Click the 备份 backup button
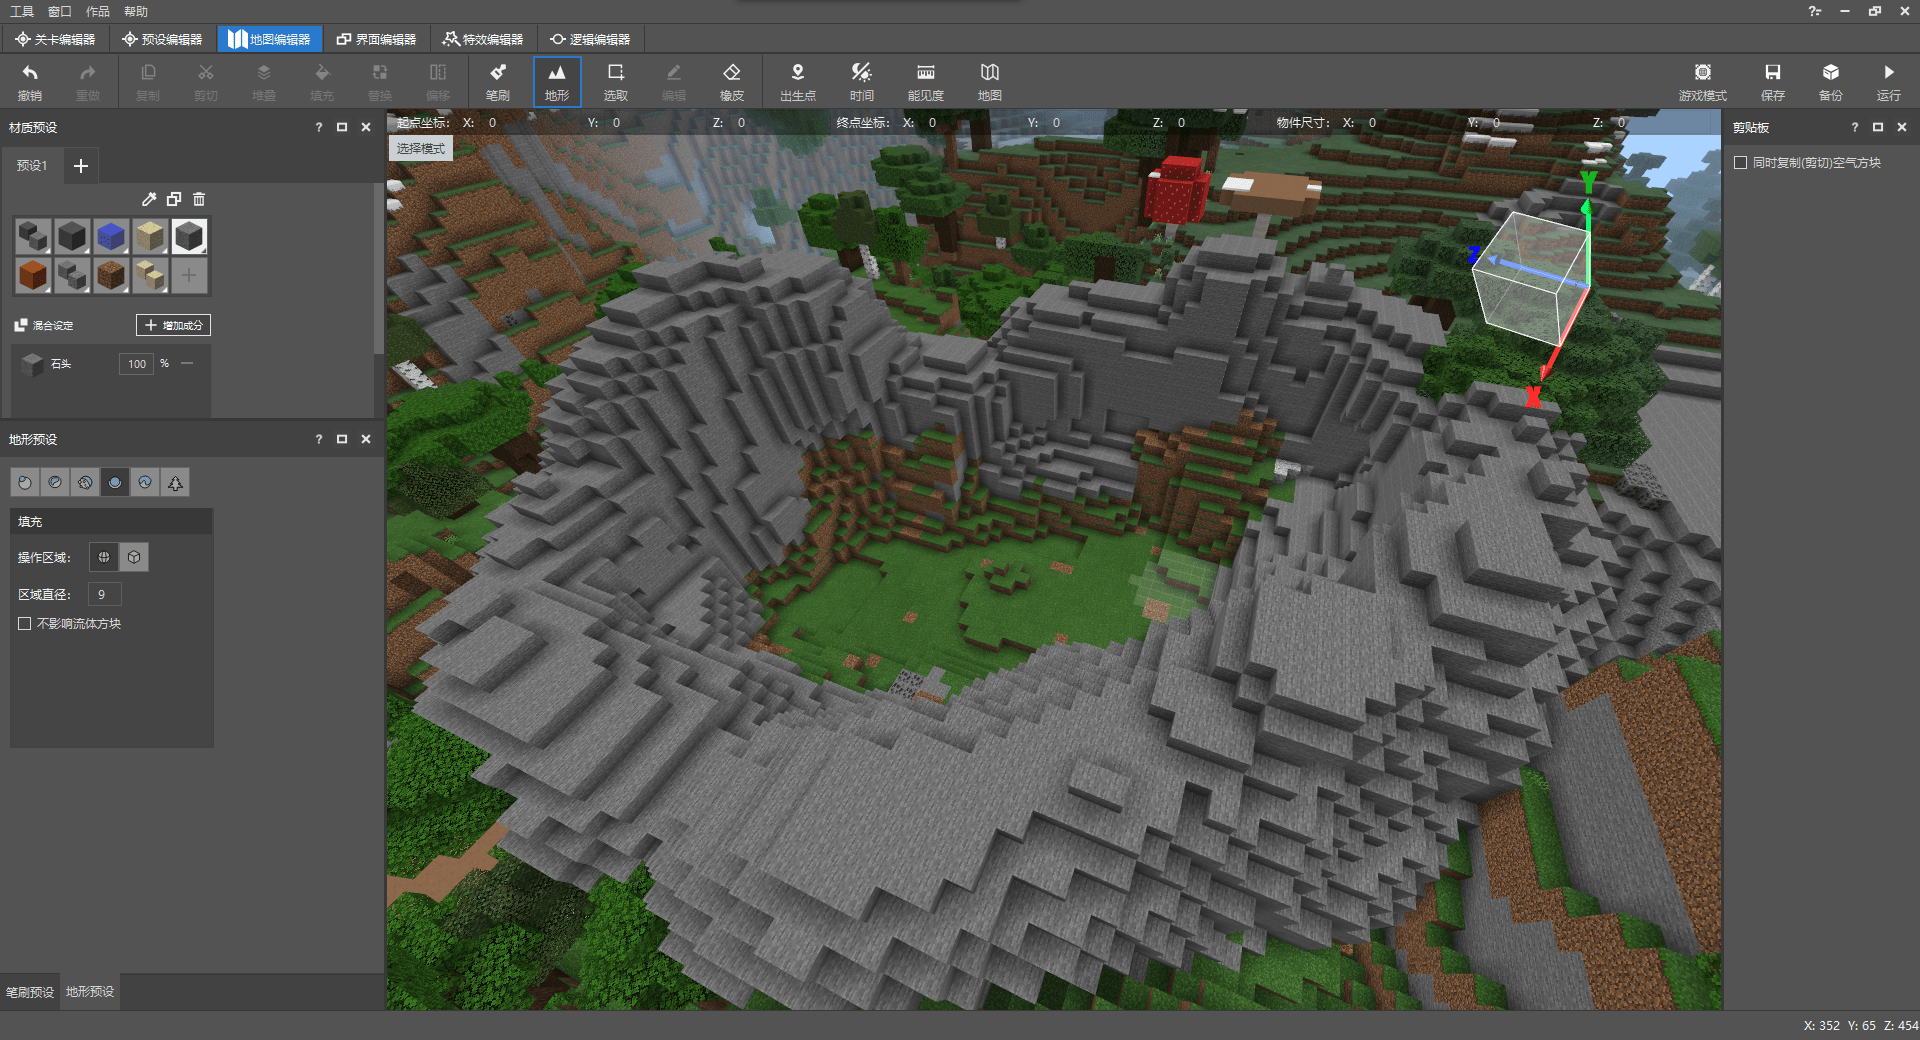 pyautogui.click(x=1831, y=82)
